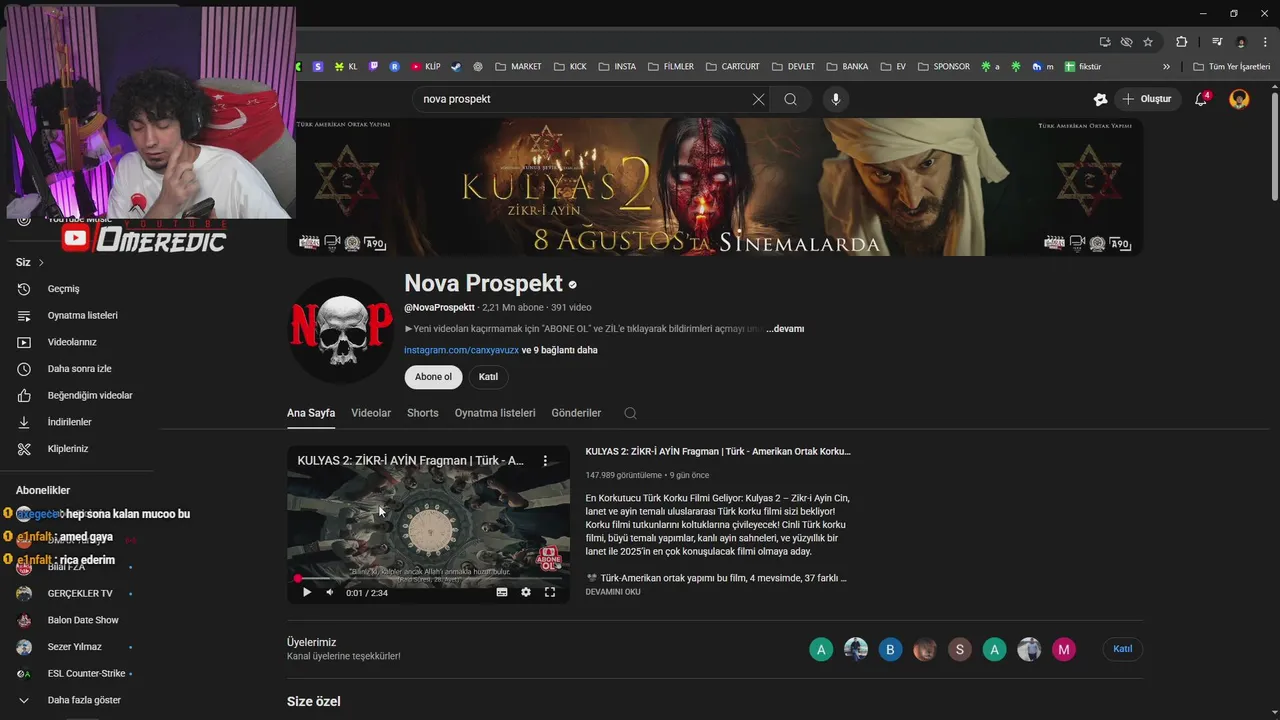Subscribe with Abone ol button
The image size is (1280, 720).
(x=433, y=377)
